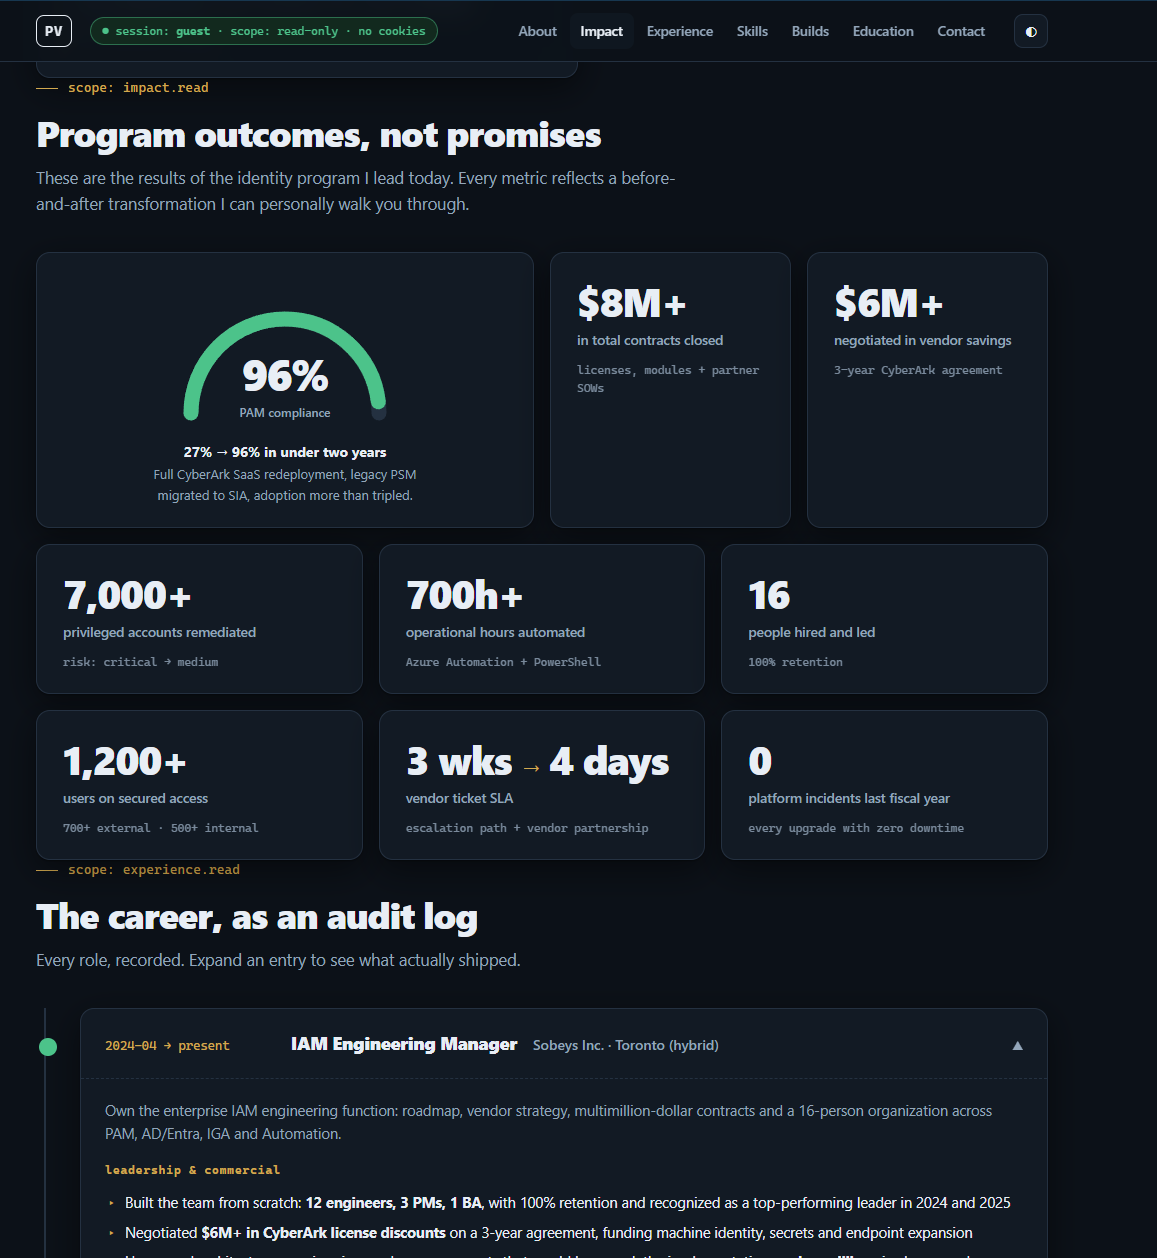Screen dimensions: 1157x1258
Task: Open the Skills nav item
Action: [x=752, y=31]
